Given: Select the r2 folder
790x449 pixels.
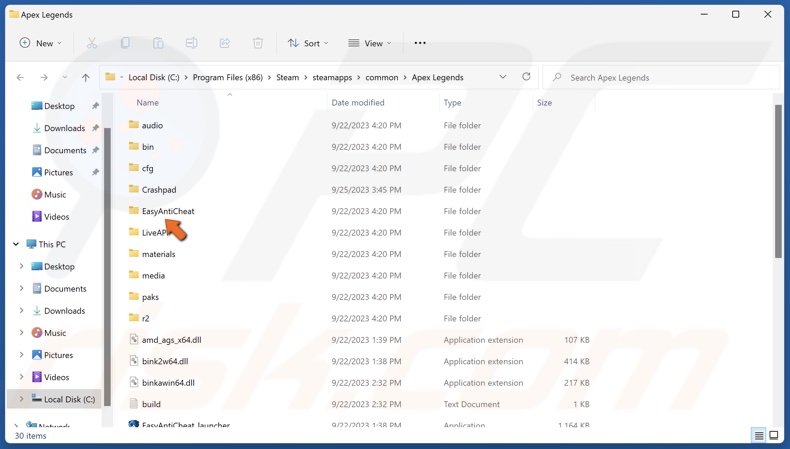Looking at the screenshot, I should point(146,318).
